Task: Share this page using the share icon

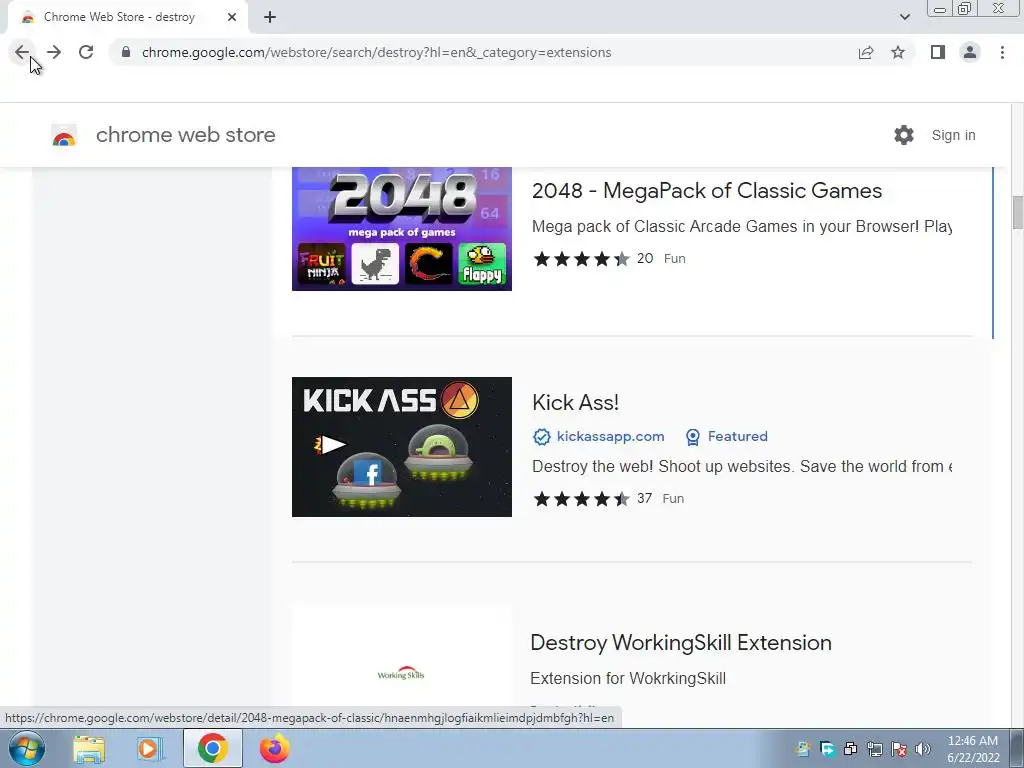Action: coord(866,52)
